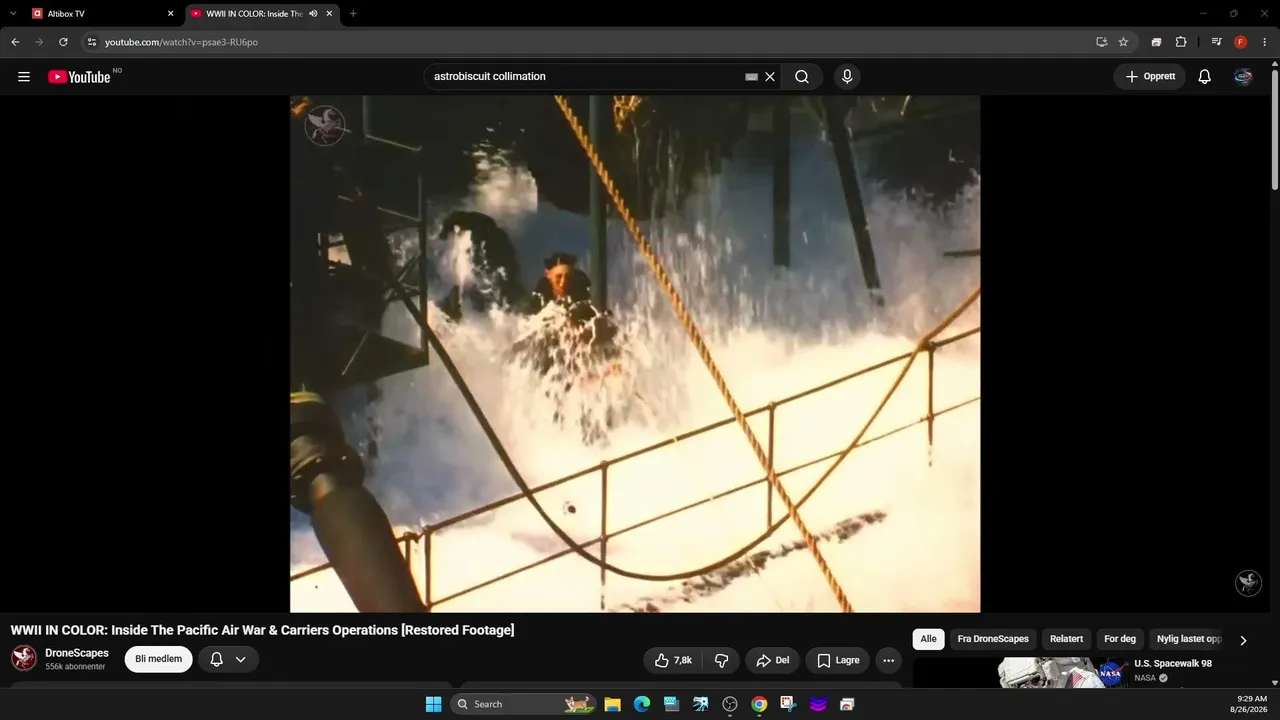
Task: View site information icon in address bar
Action: pos(92,42)
